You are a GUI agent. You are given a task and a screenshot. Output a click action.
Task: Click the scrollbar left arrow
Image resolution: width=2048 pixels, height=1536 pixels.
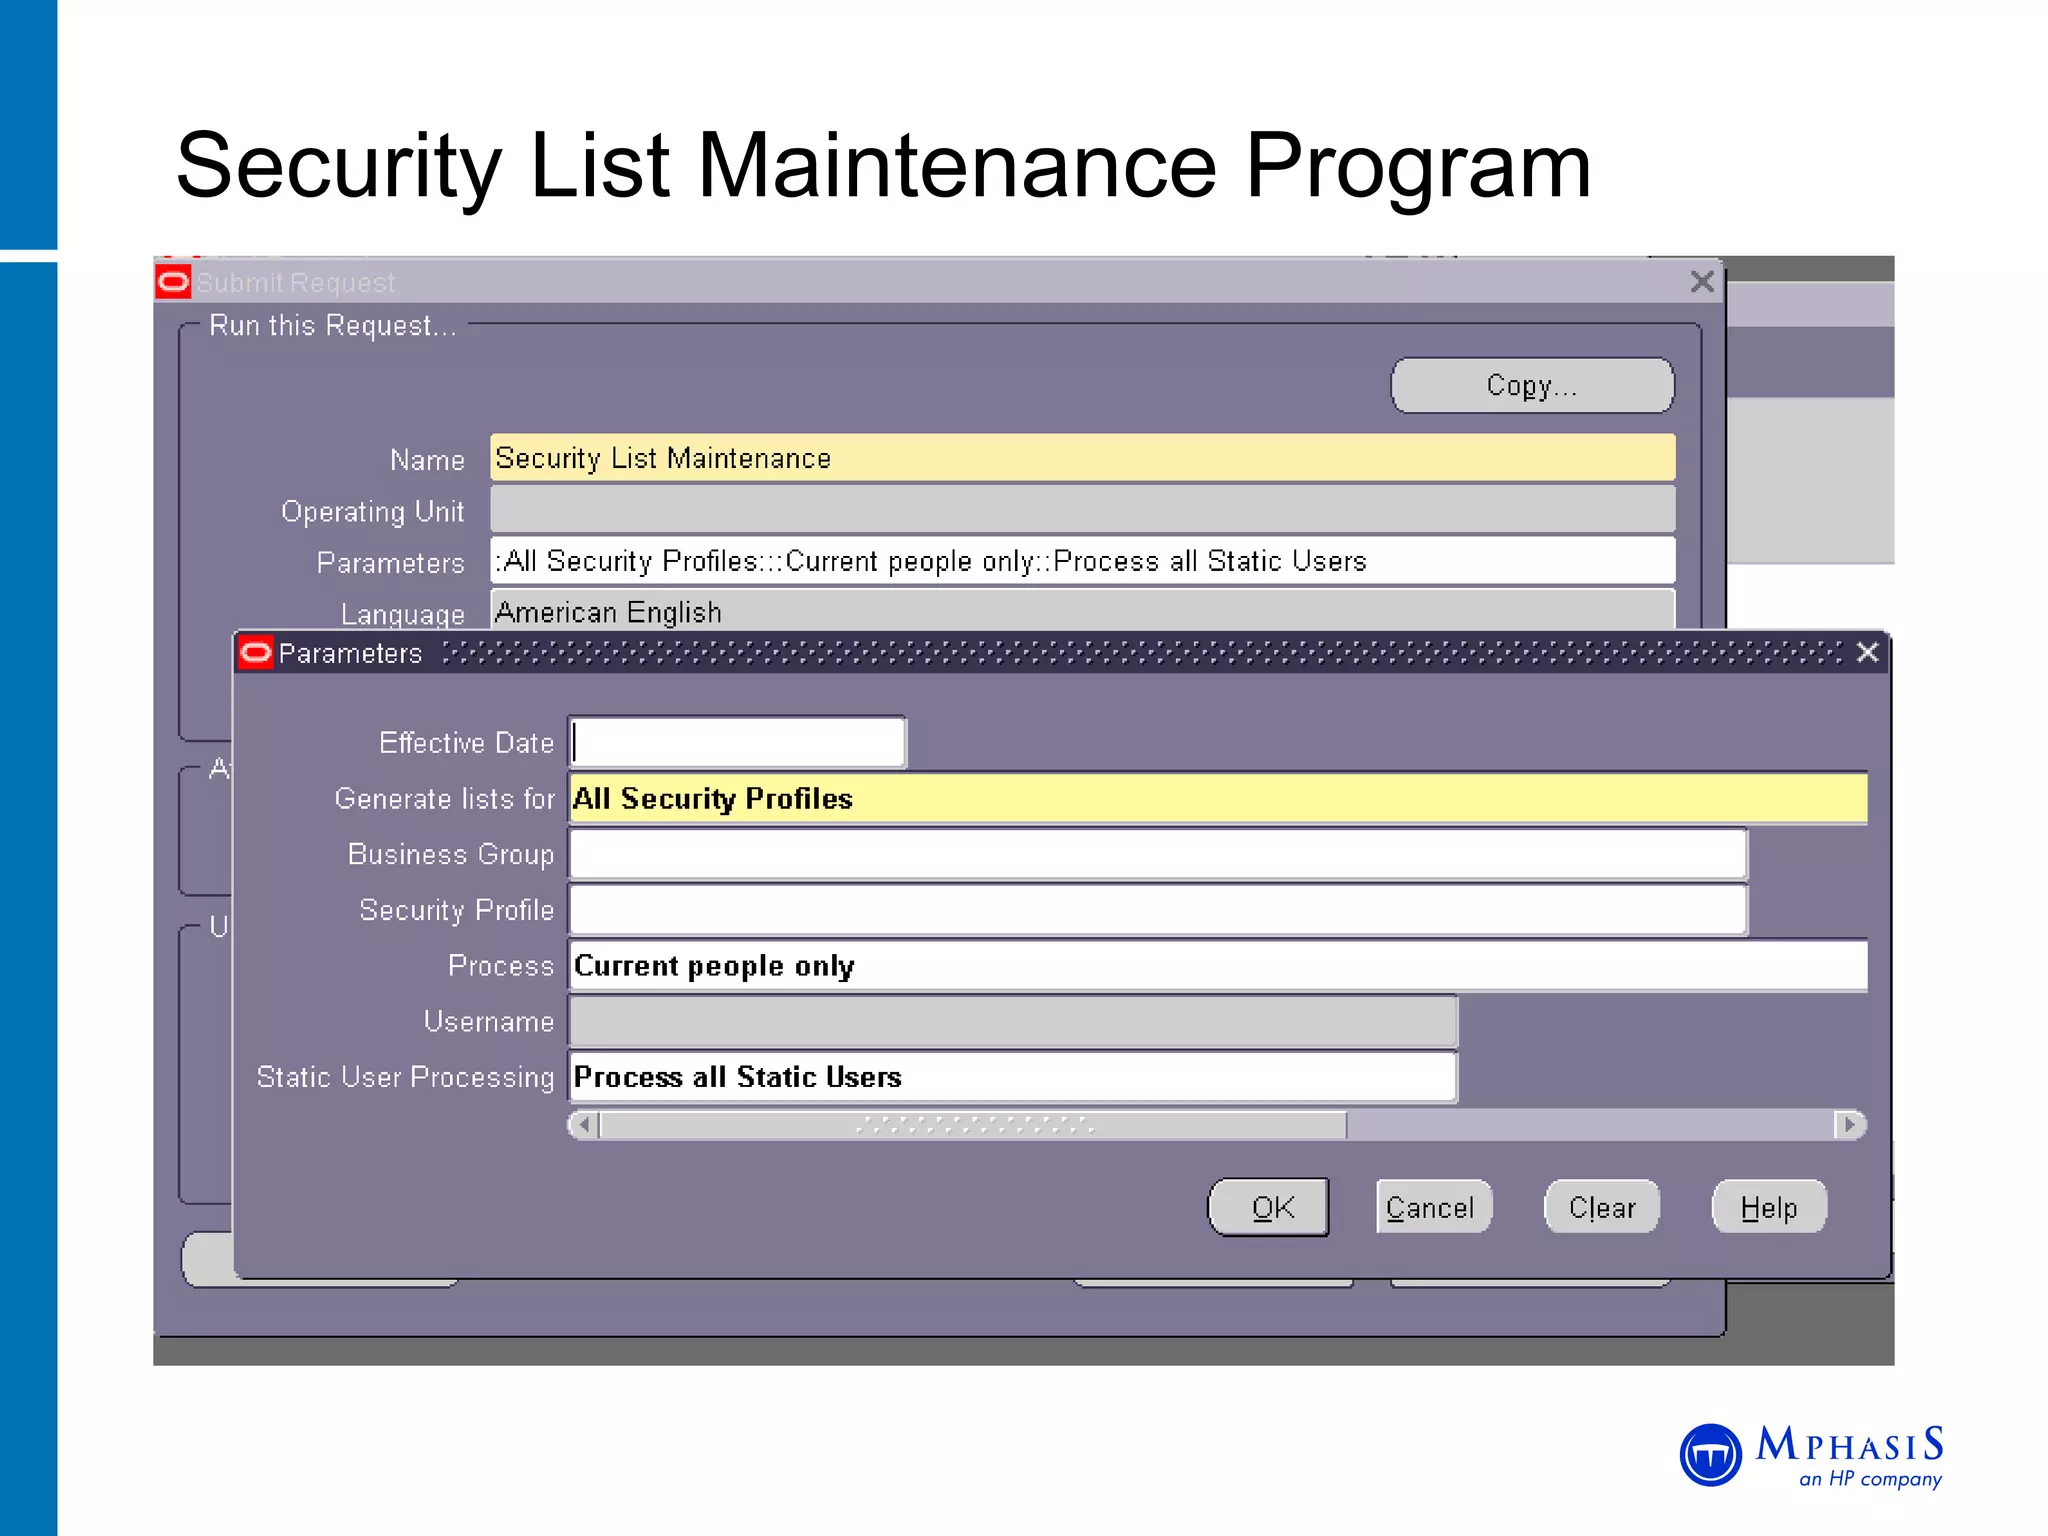click(584, 1125)
